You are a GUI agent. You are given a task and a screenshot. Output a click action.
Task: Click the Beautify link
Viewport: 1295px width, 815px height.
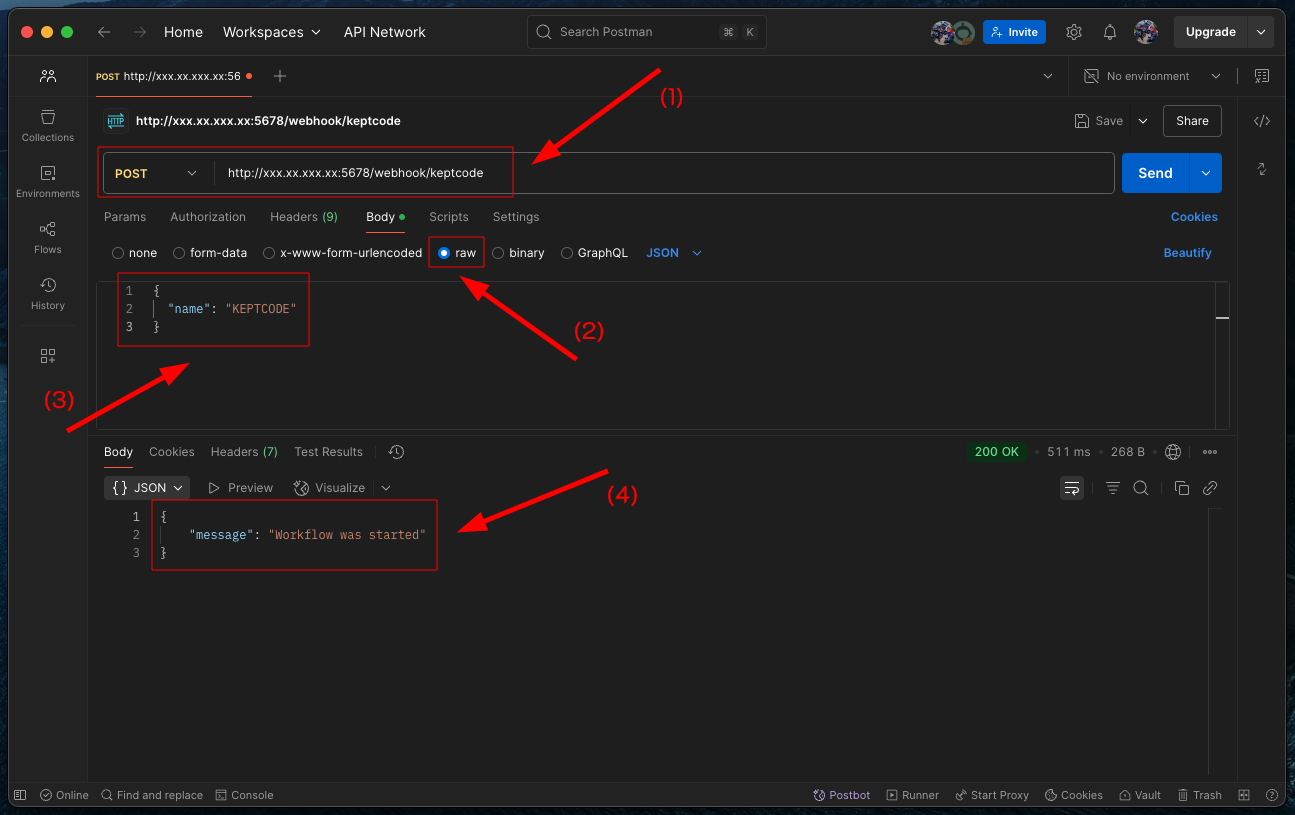[x=1187, y=253]
